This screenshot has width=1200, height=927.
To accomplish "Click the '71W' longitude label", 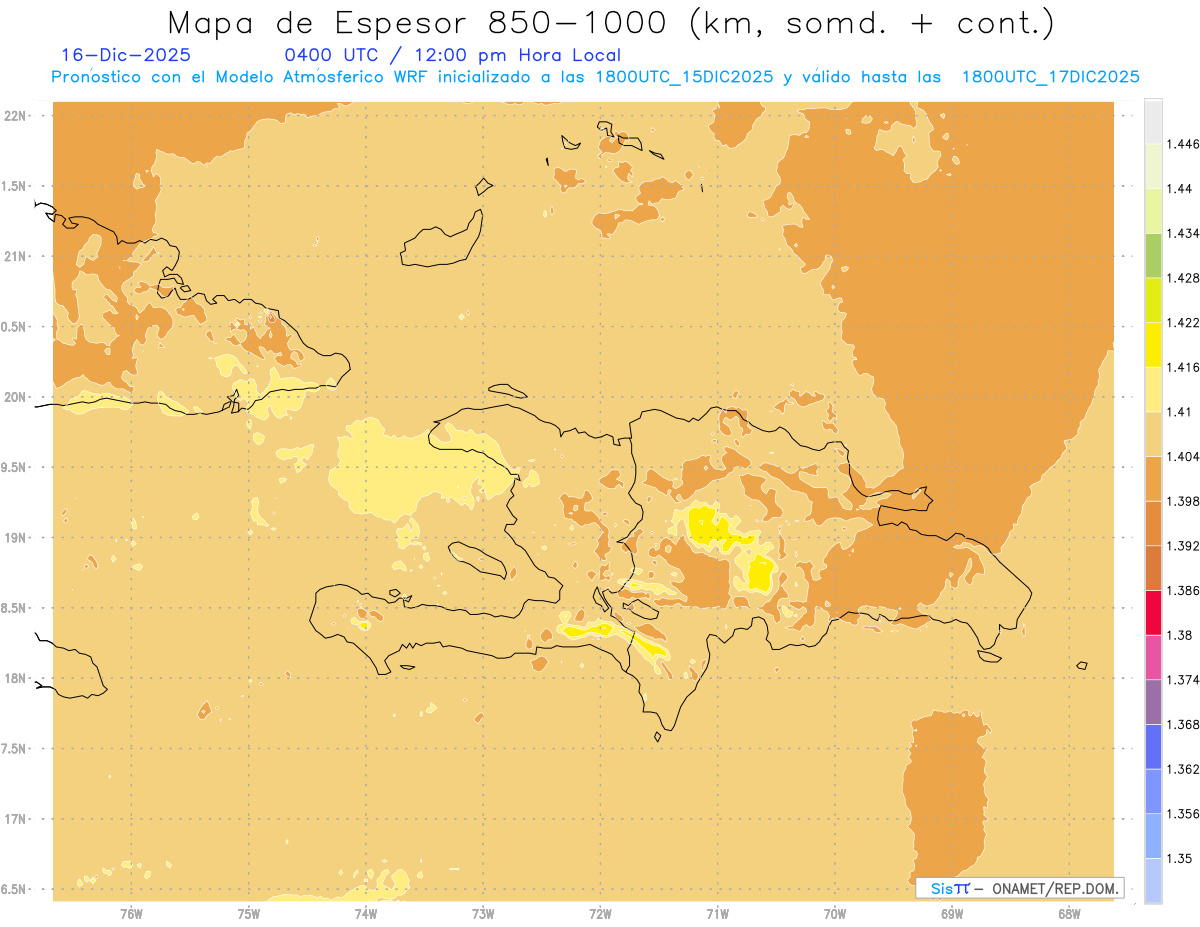I will click(718, 913).
